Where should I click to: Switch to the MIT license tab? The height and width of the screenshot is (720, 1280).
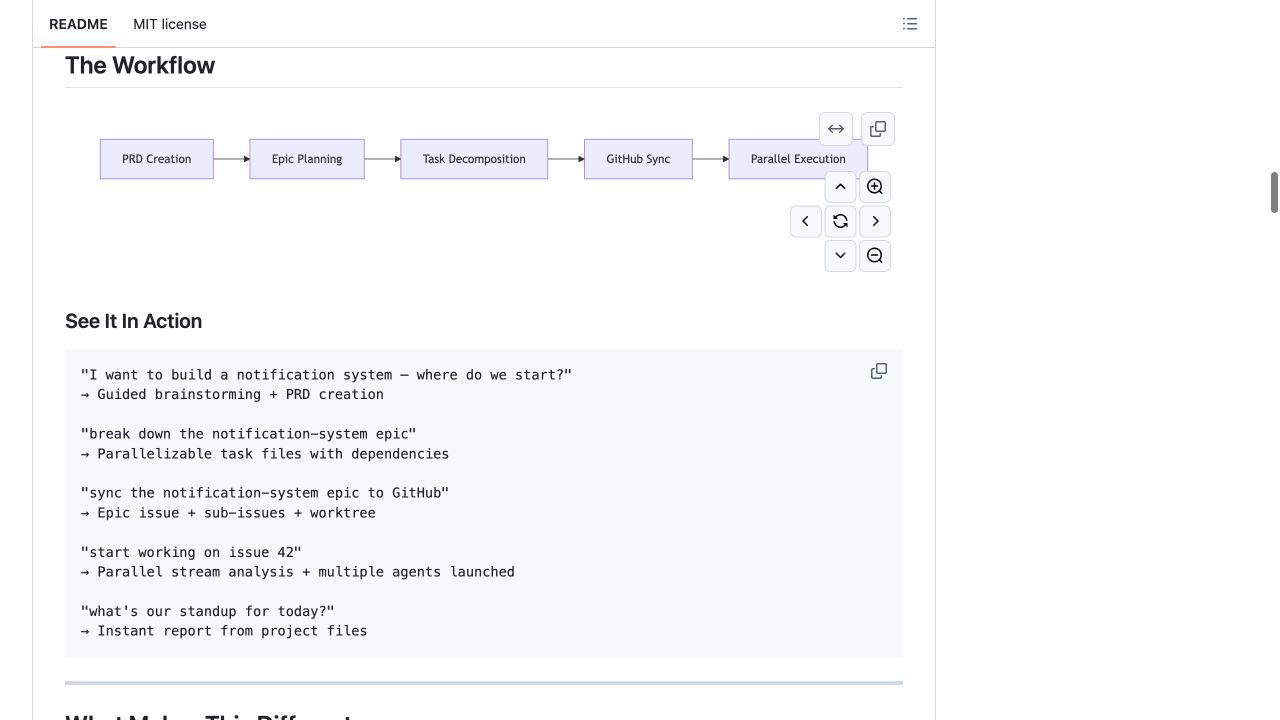click(170, 24)
